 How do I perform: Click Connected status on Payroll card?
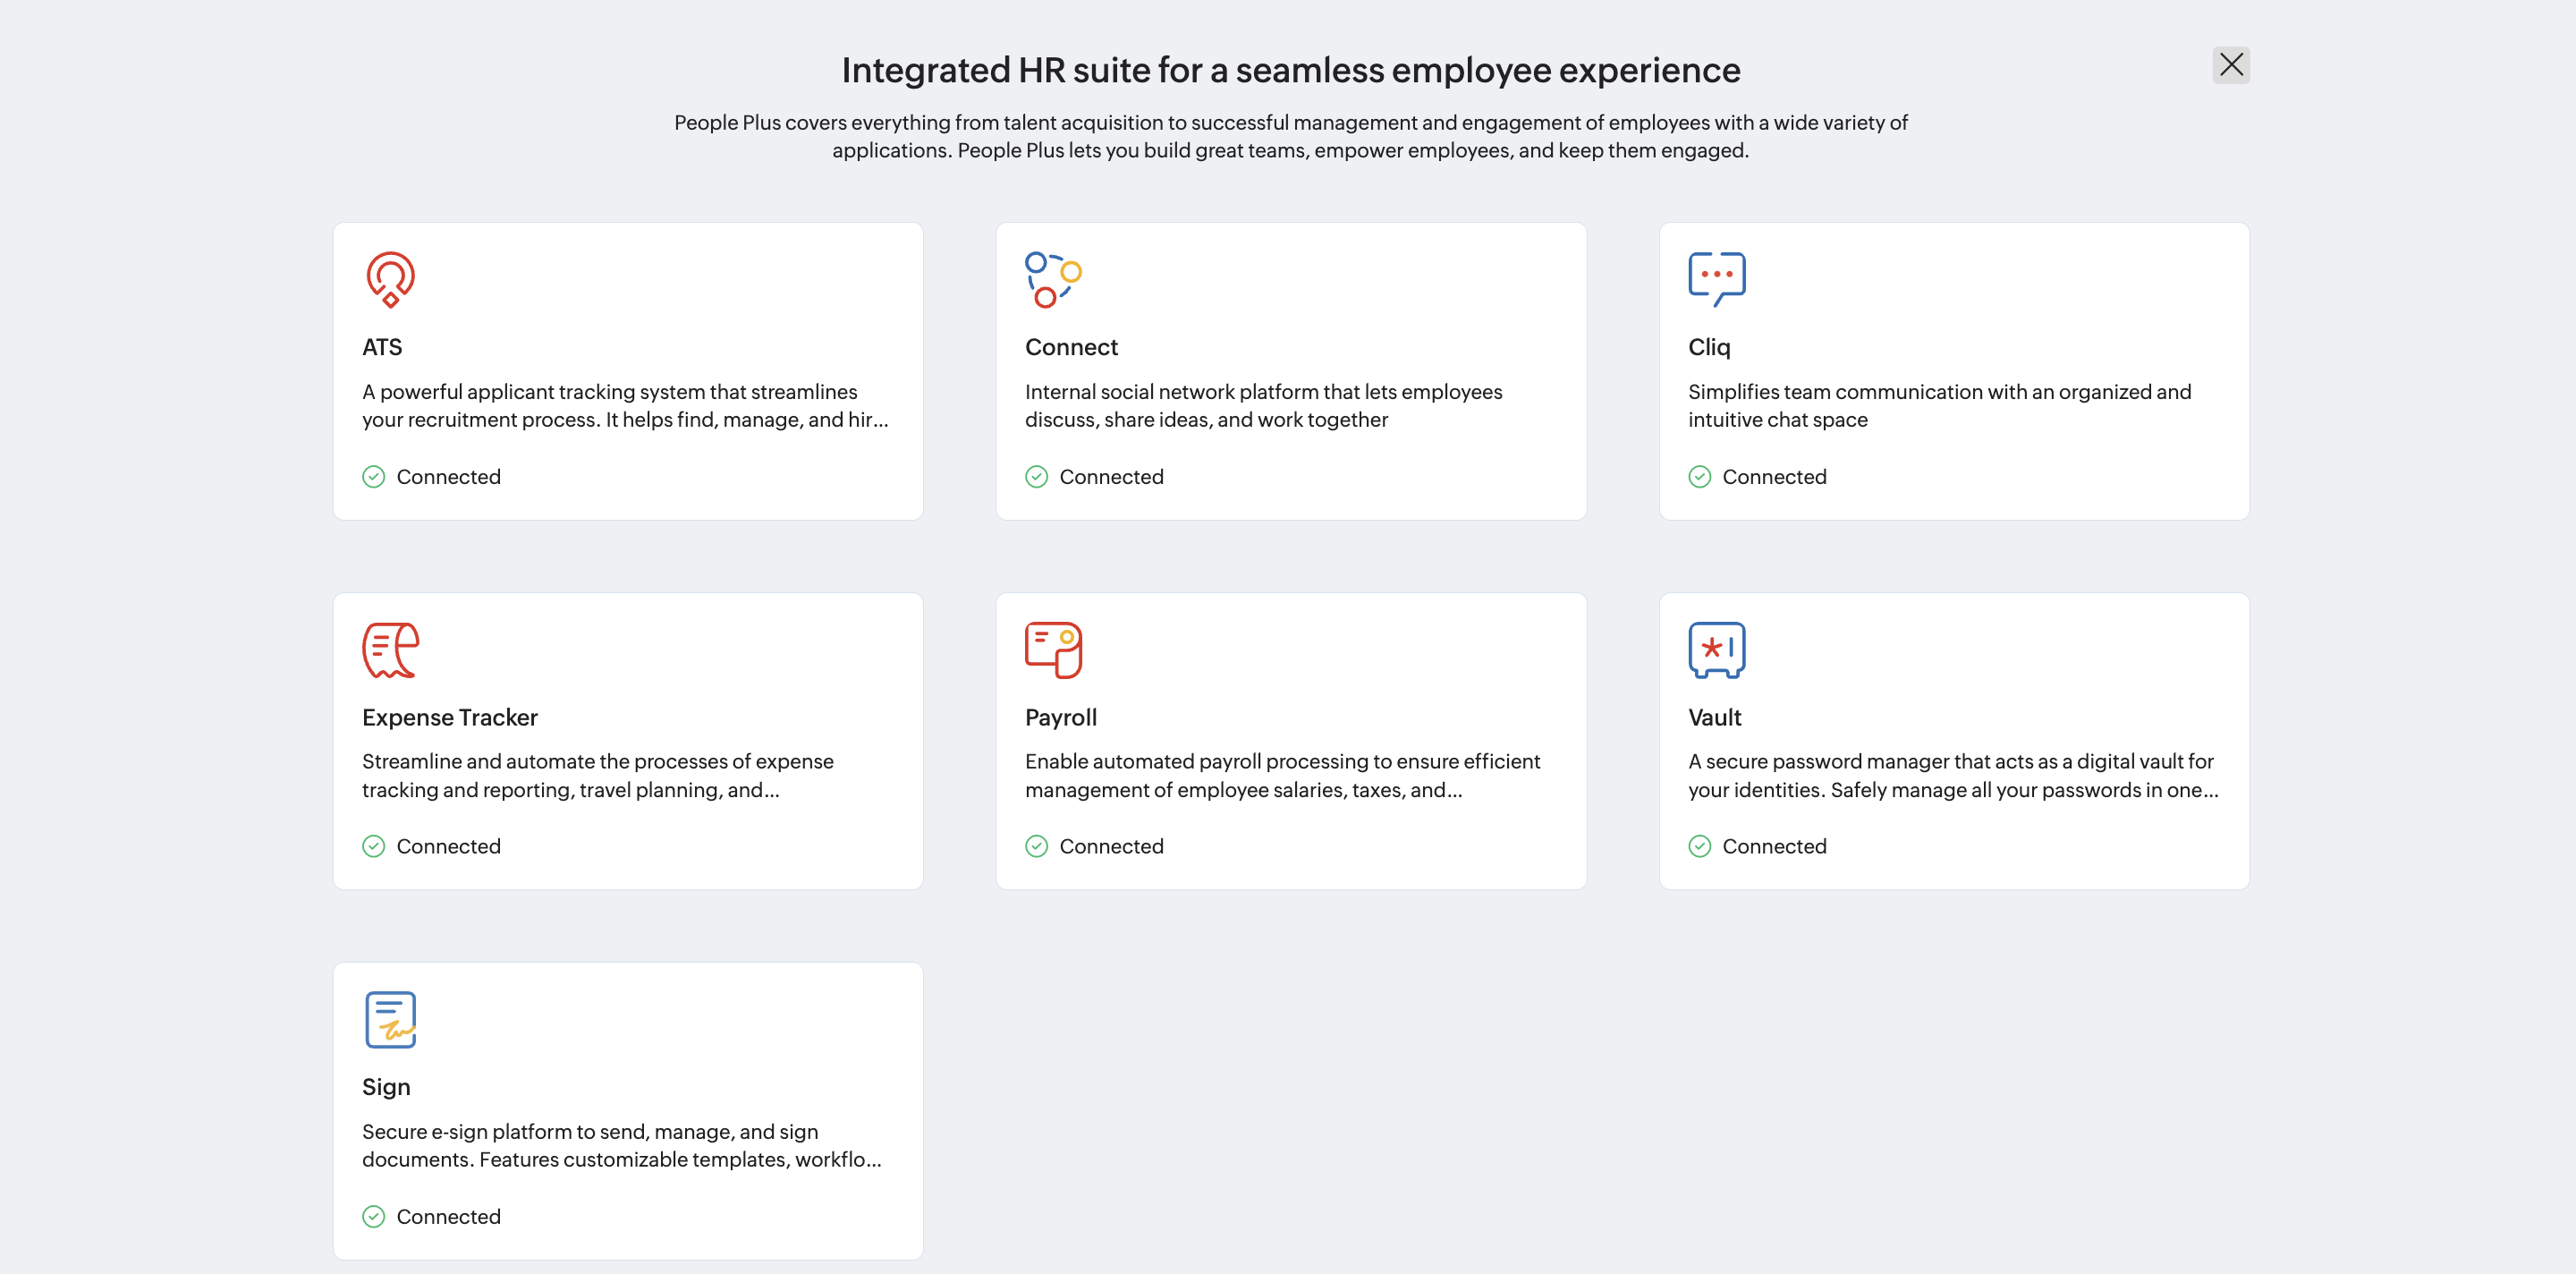pos(1110,847)
